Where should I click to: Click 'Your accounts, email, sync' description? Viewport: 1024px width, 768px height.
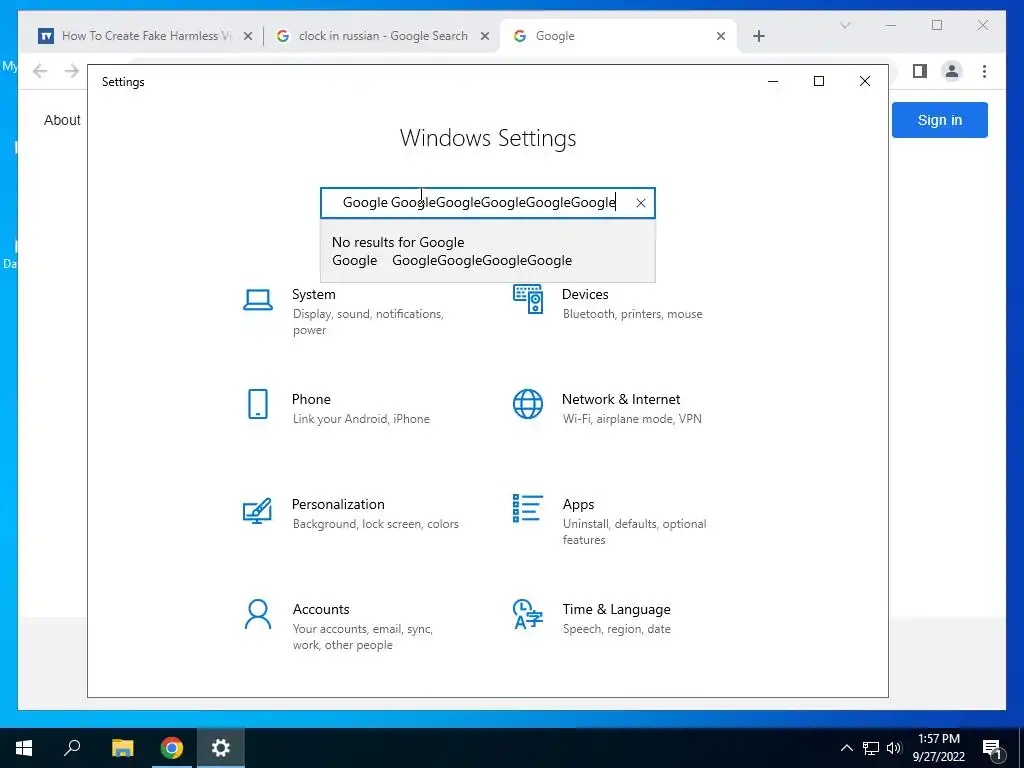click(362, 637)
